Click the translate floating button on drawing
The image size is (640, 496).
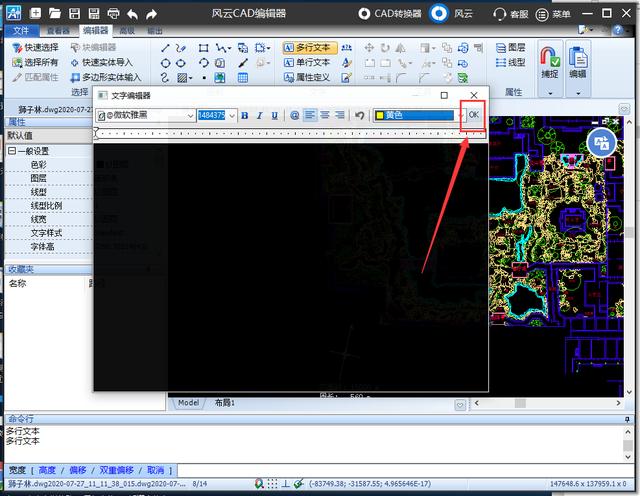pos(601,142)
